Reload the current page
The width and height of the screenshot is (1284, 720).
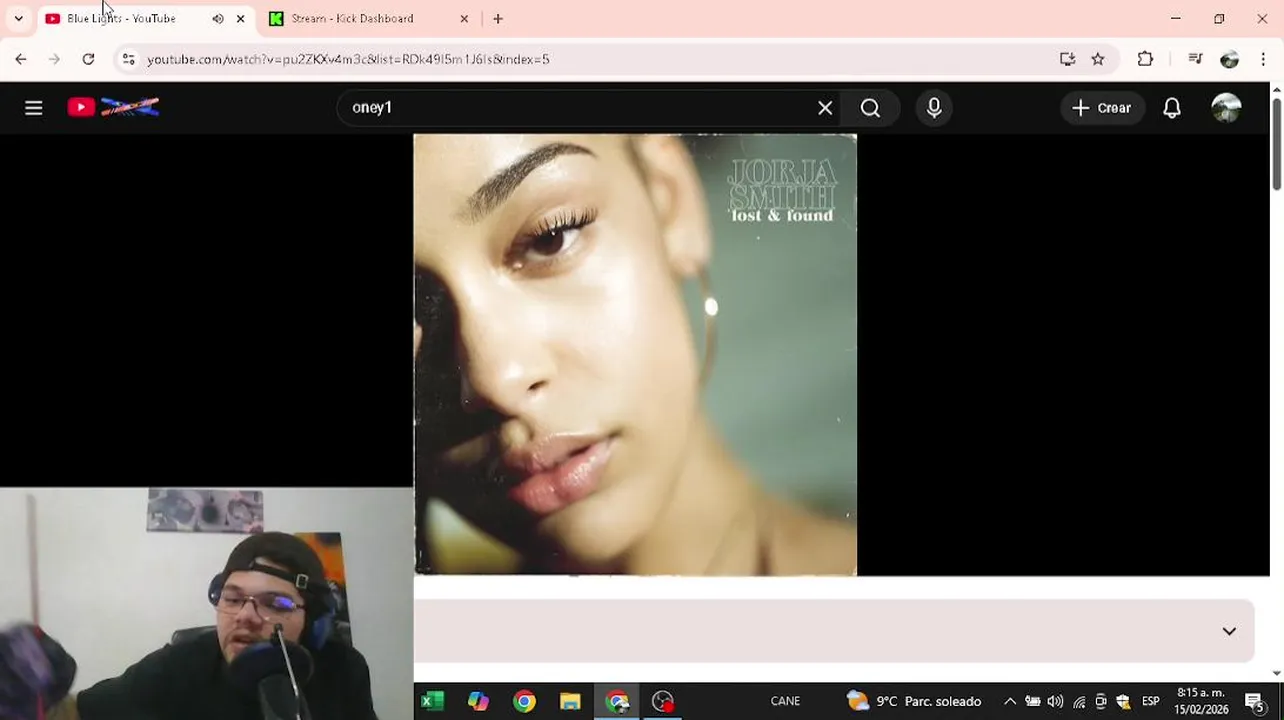click(88, 59)
